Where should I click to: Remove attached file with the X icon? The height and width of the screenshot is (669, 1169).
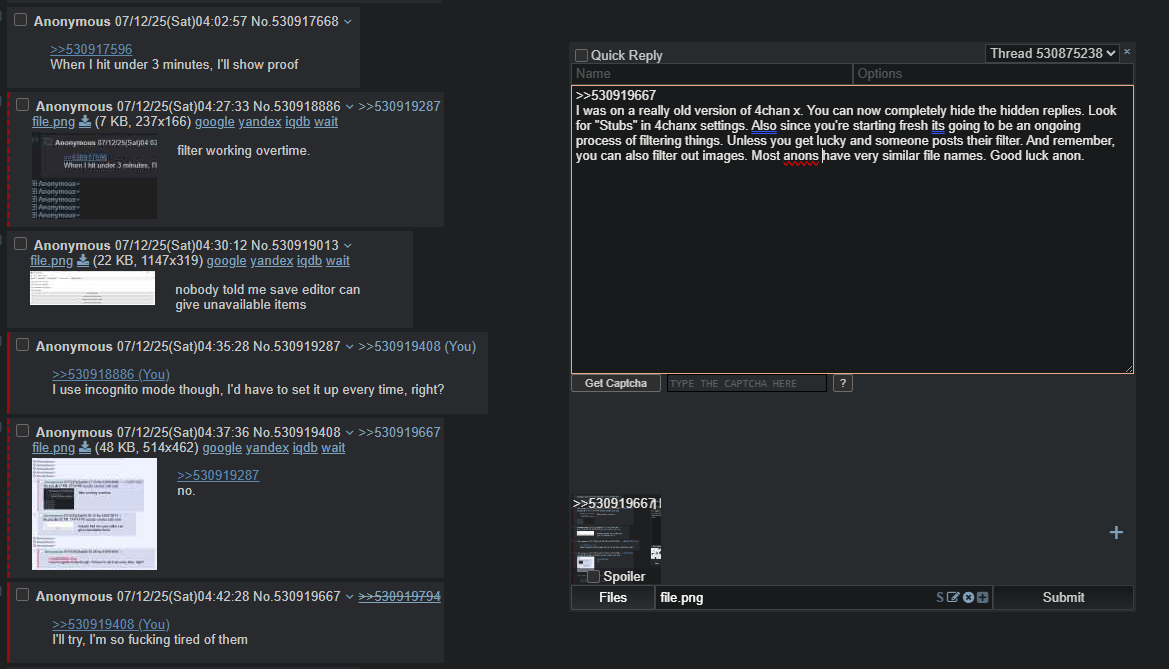(x=968, y=597)
